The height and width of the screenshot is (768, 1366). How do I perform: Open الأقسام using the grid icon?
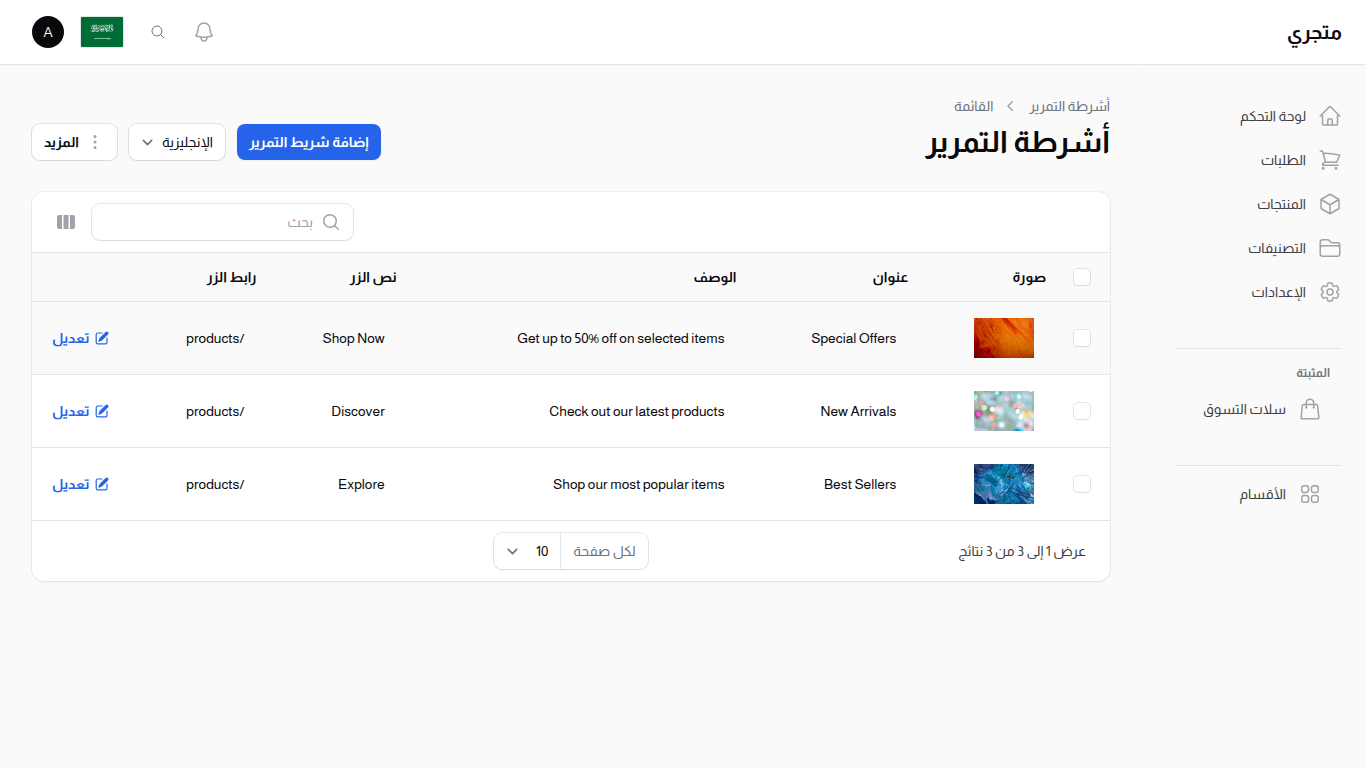click(x=1311, y=493)
